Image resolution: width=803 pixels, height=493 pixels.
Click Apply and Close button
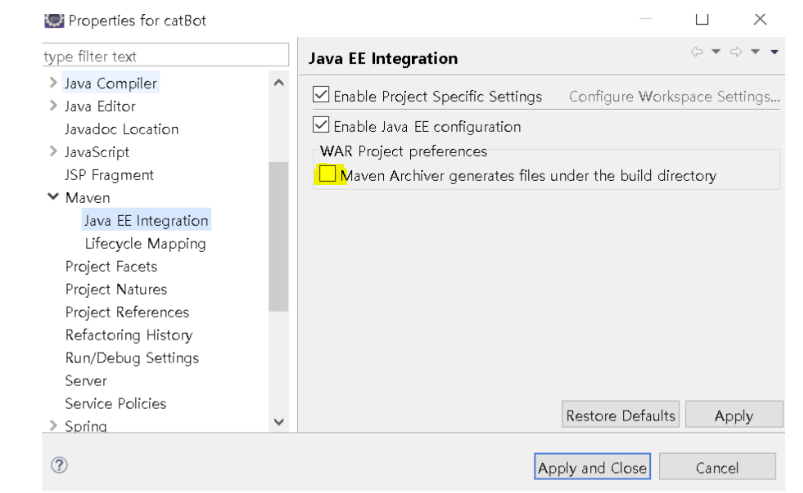592,468
